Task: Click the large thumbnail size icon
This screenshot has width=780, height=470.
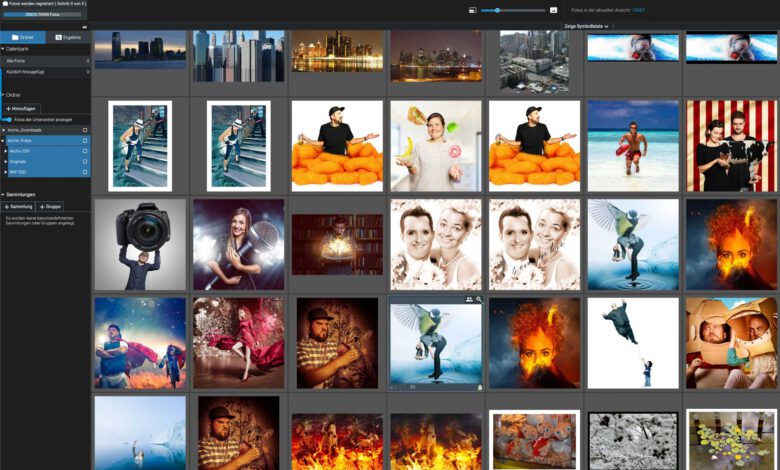Action: coord(553,10)
